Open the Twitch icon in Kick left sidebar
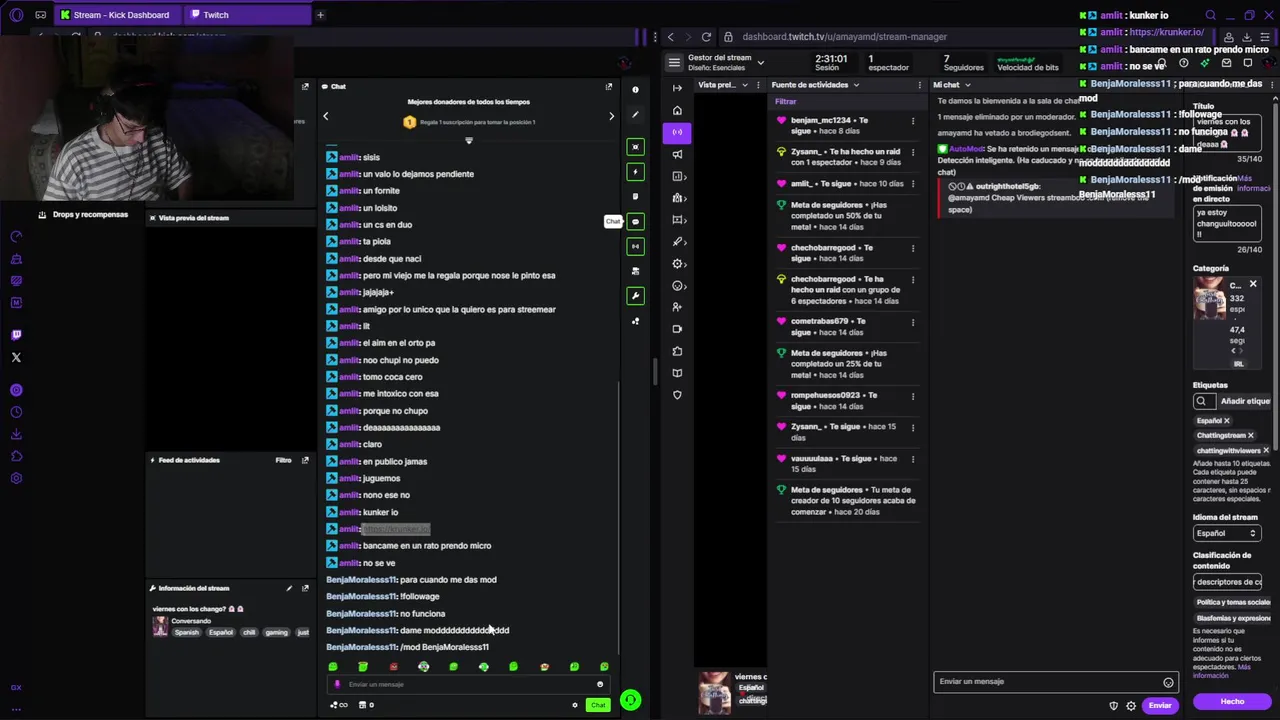This screenshot has height=720, width=1280. coord(16,335)
